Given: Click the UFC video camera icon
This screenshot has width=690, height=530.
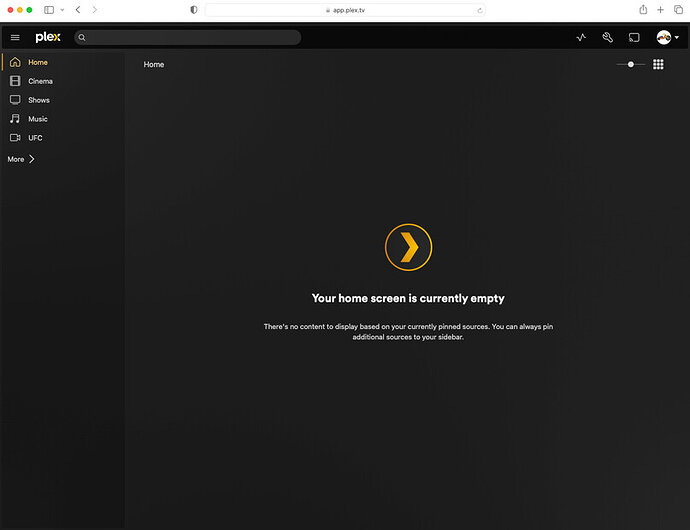Looking at the screenshot, I should (x=15, y=138).
